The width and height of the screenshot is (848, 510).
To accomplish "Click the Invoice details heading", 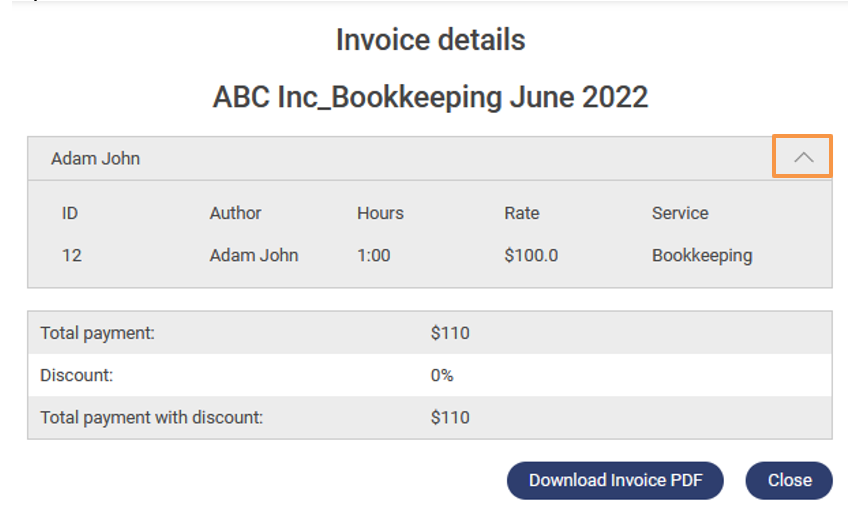I will coord(430,40).
